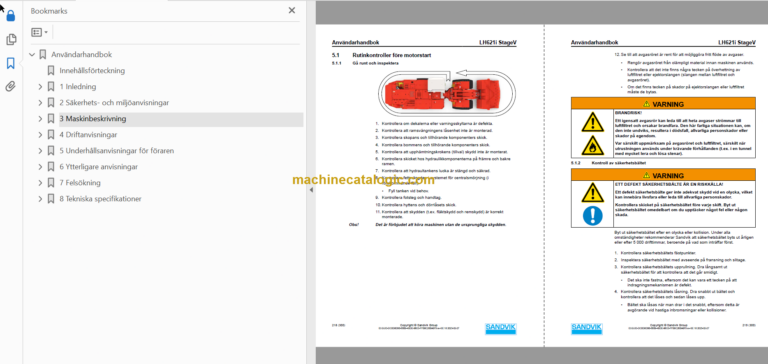Click the bookmark icon beside Innehållsförteckning

coord(51,71)
